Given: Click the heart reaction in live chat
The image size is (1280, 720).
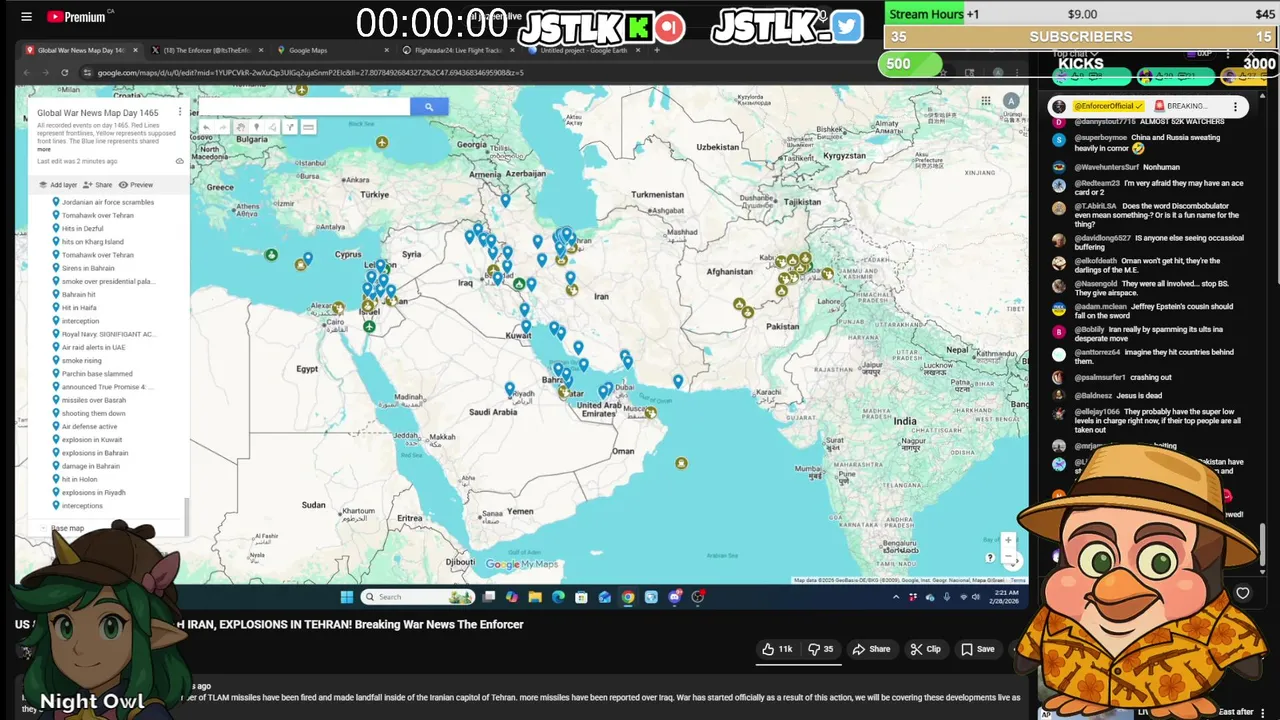Looking at the screenshot, I should click(x=1243, y=593).
